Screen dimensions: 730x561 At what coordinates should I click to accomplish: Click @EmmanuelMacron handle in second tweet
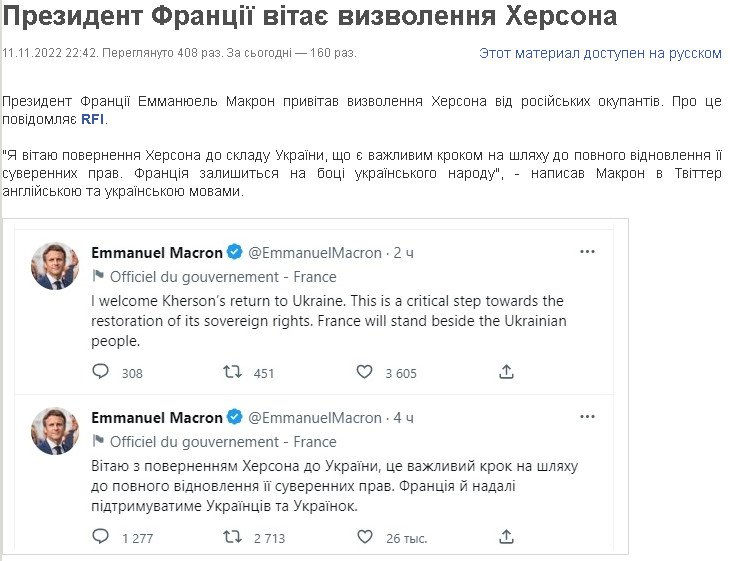314,417
